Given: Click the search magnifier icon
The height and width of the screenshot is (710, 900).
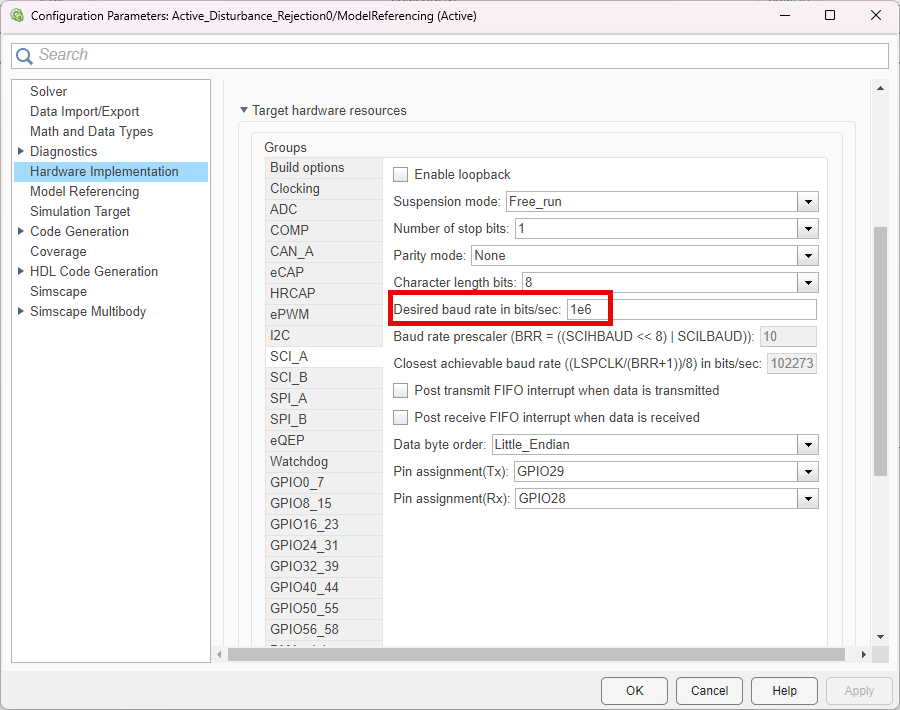Looking at the screenshot, I should 24,56.
